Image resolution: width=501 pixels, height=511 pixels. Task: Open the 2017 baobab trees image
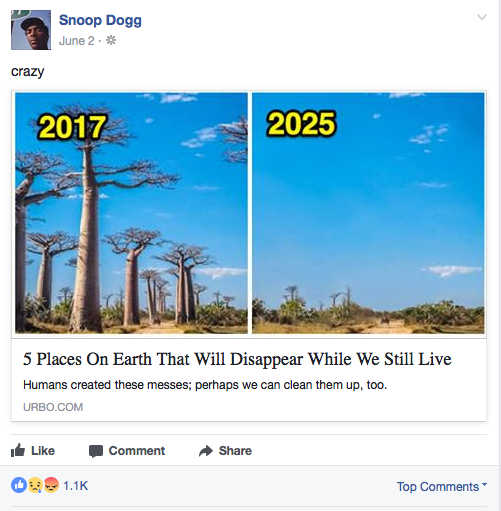point(131,213)
